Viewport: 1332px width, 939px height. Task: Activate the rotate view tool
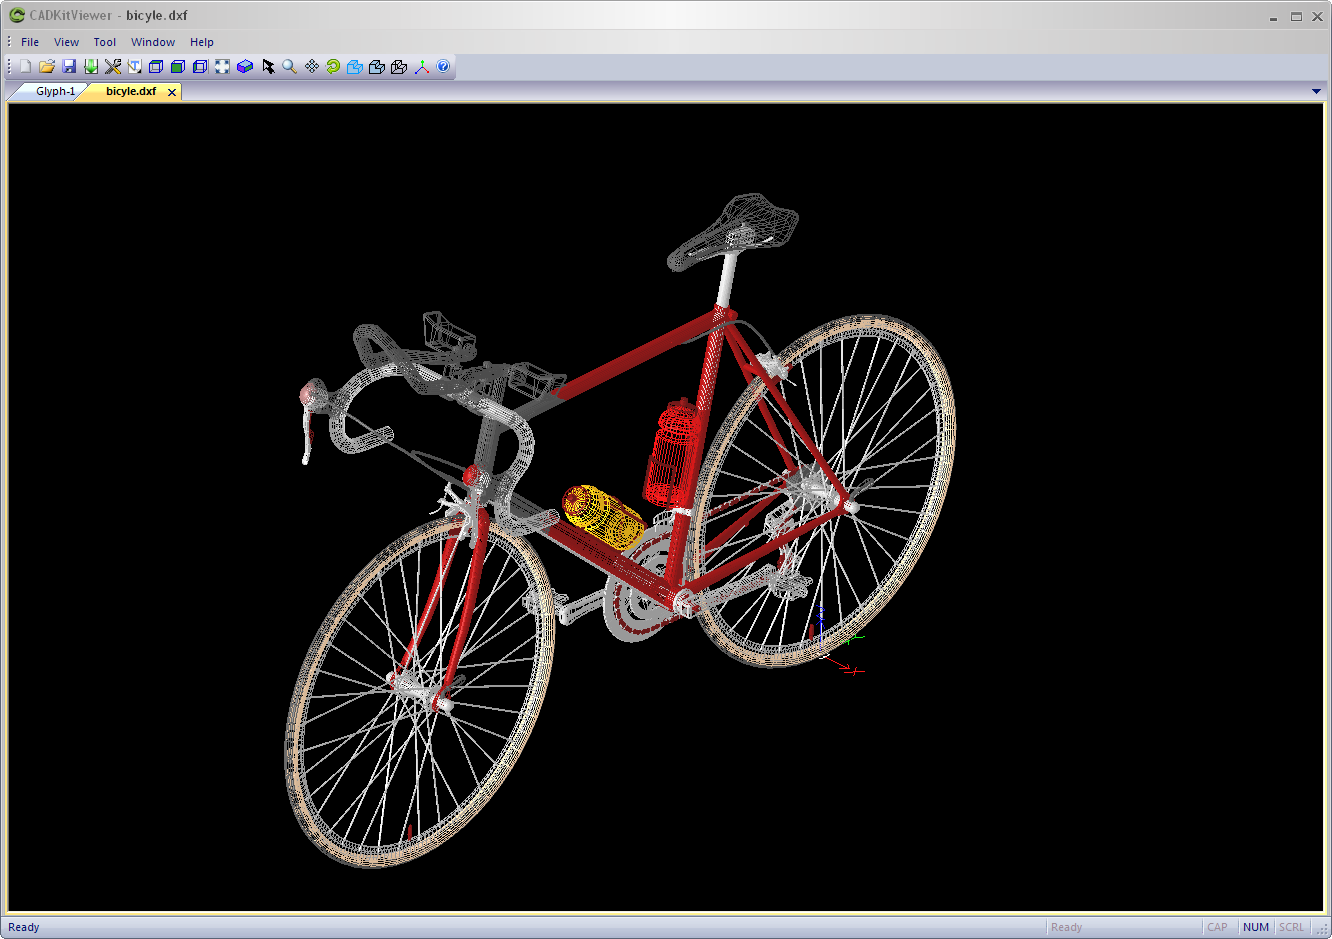(333, 66)
